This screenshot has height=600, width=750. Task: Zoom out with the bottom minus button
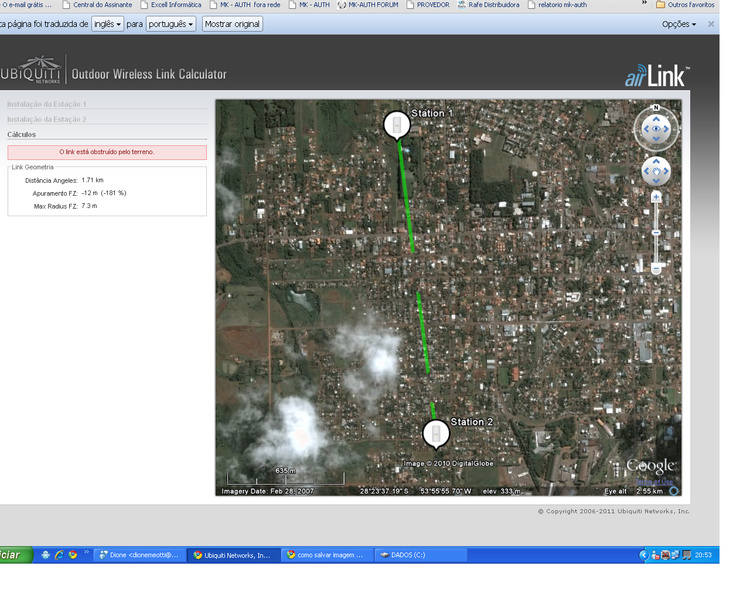(656, 270)
